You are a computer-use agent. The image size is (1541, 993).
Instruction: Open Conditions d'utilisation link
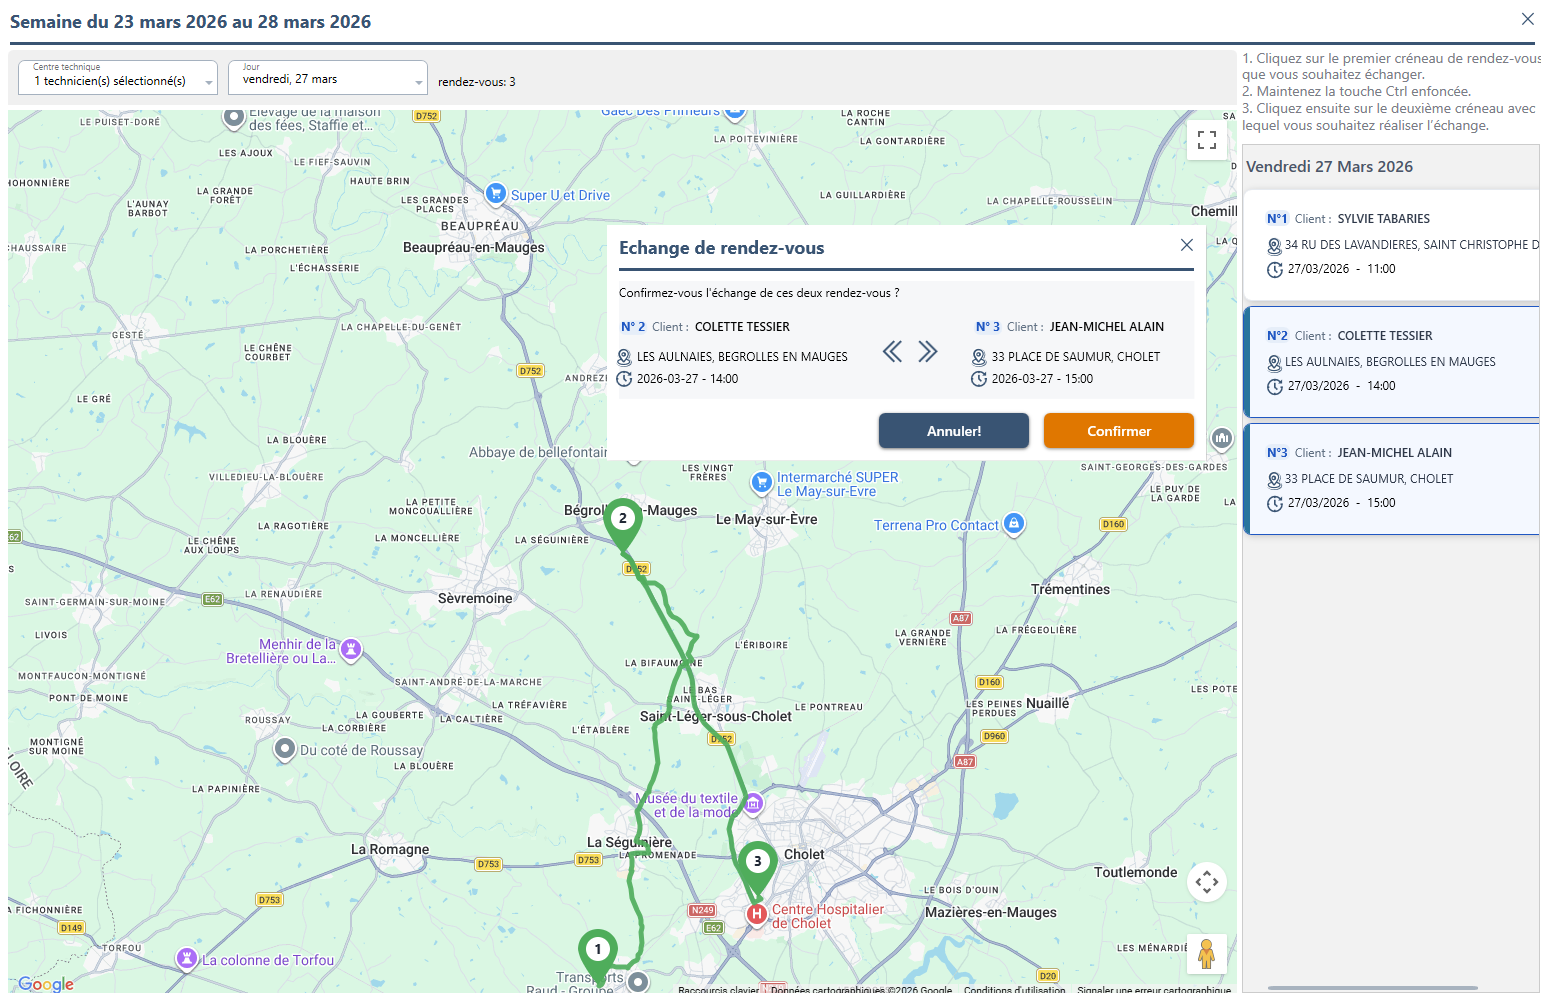click(x=1015, y=989)
